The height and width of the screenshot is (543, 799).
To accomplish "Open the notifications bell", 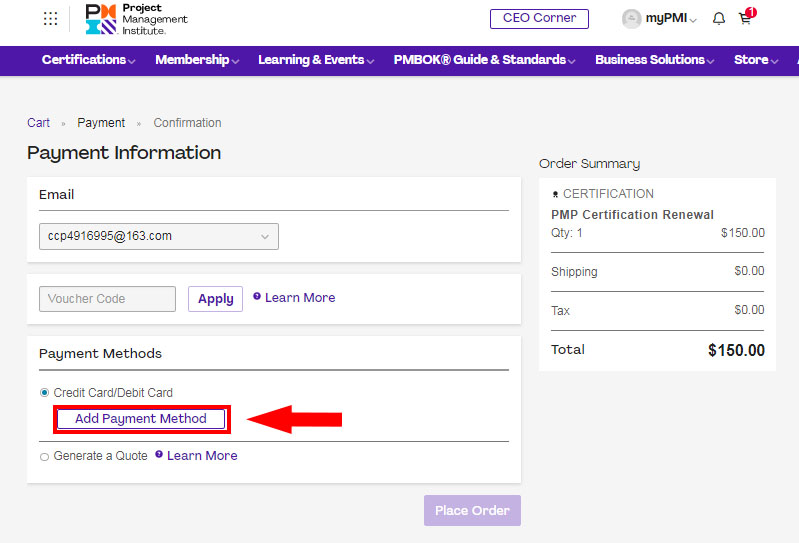I will (718, 19).
